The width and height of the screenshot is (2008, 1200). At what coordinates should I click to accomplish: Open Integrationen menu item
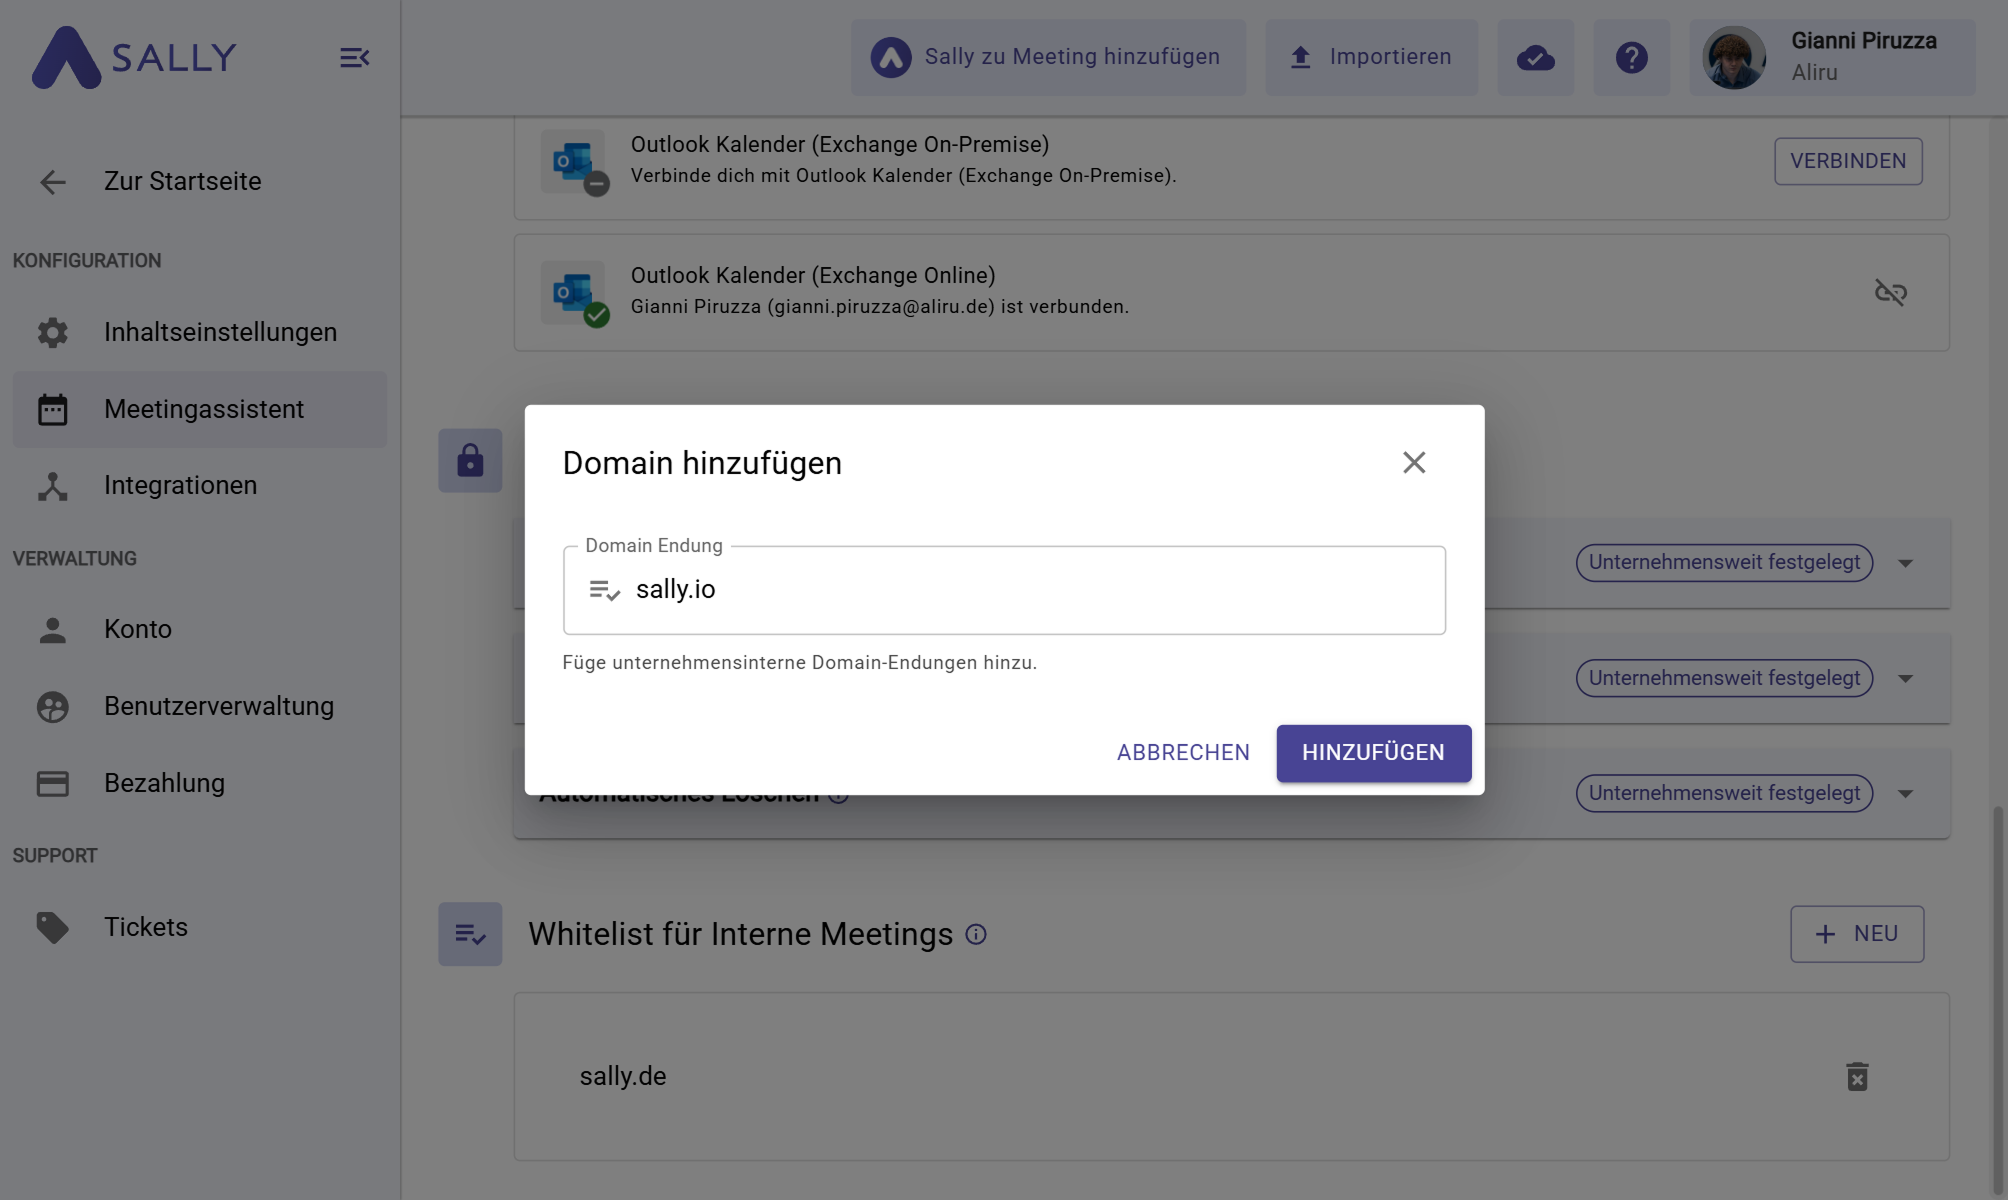coord(199,486)
